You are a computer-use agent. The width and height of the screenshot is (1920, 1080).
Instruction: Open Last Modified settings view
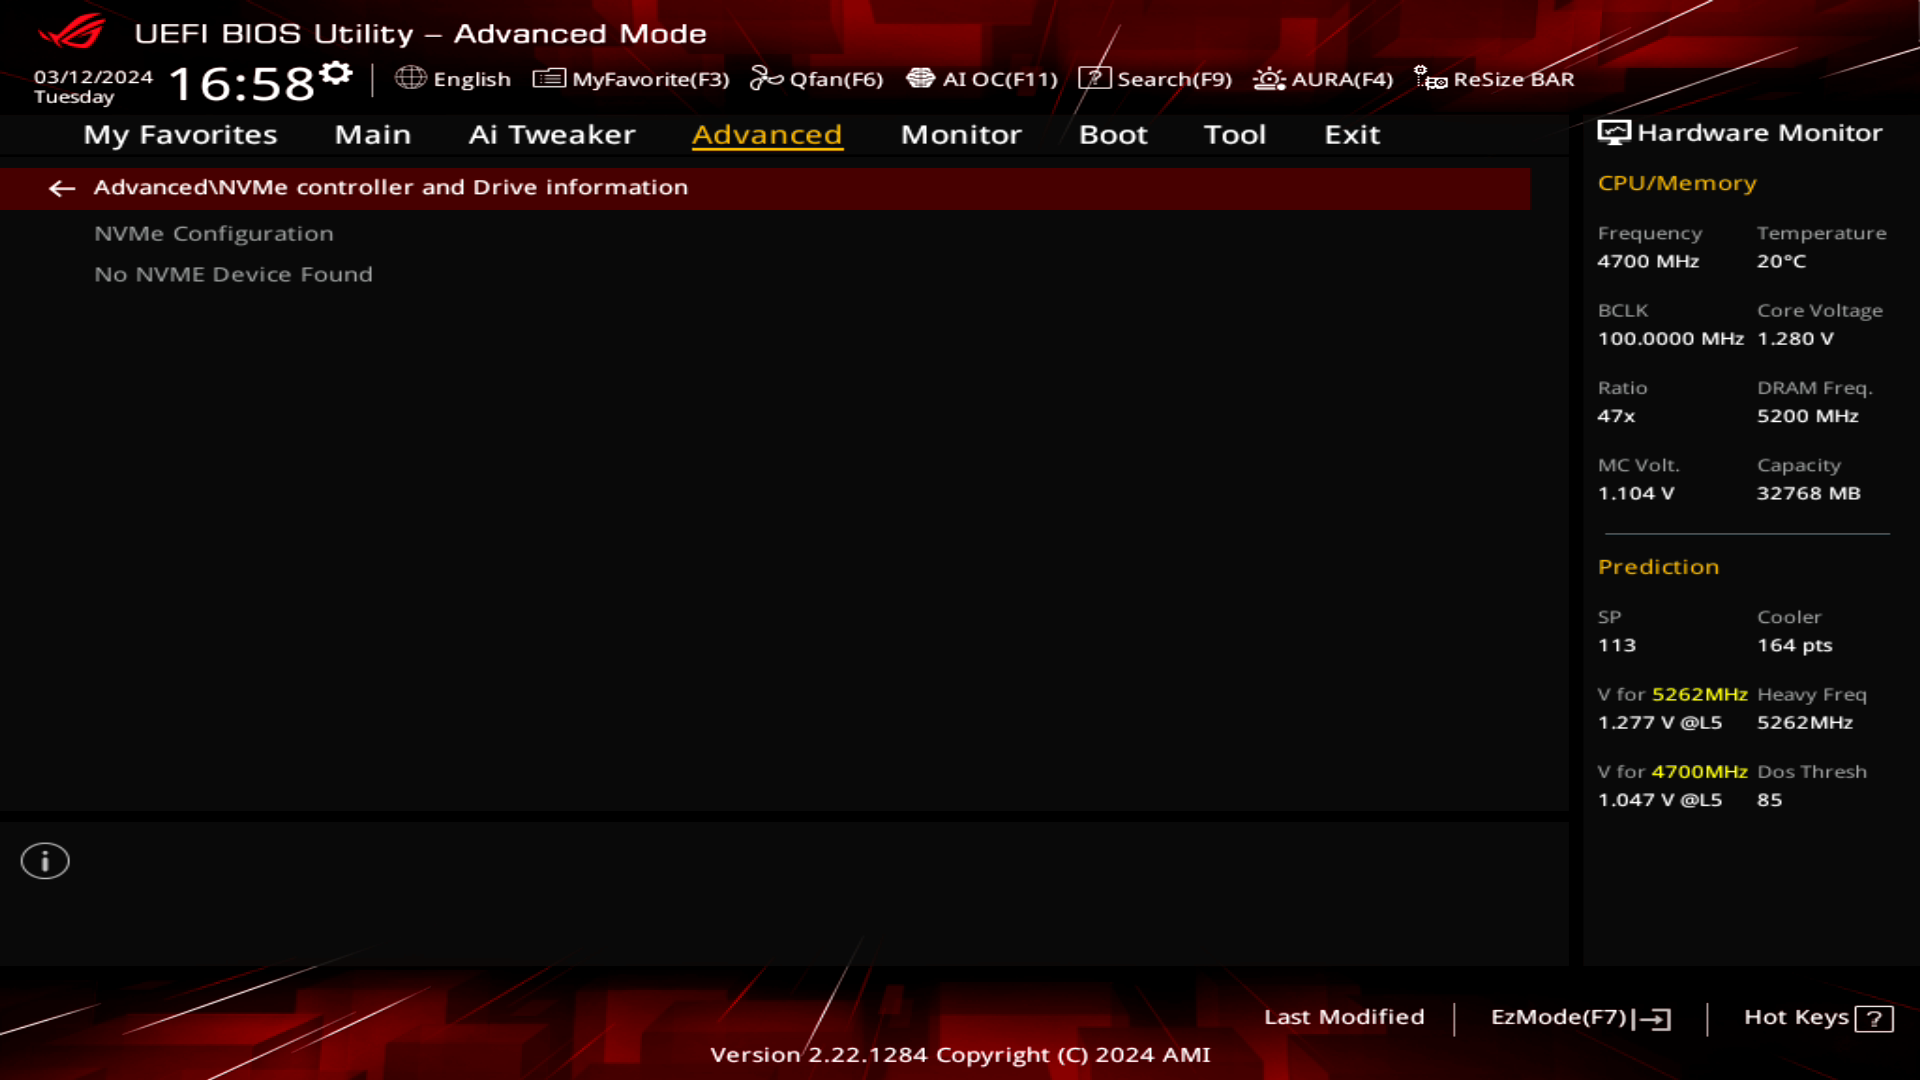[1344, 1015]
